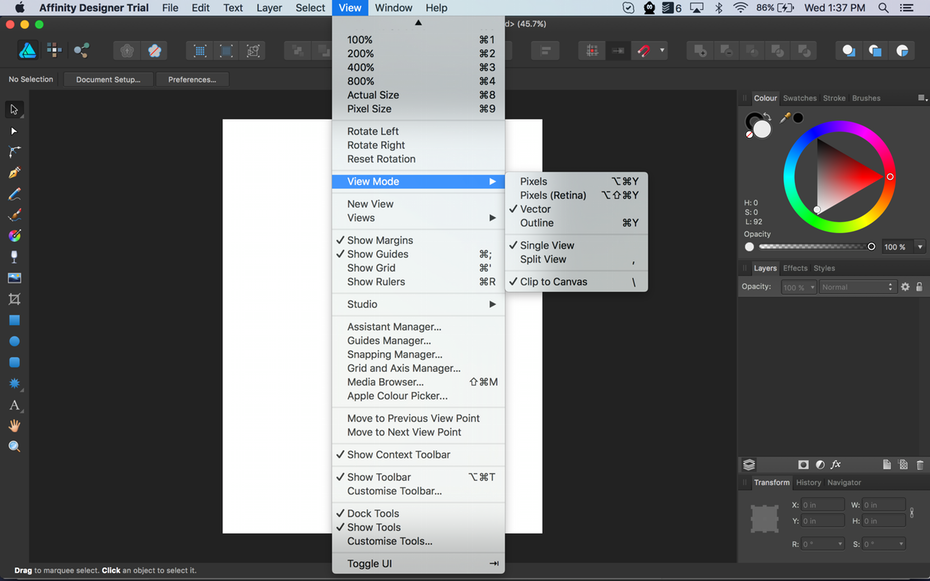Click the colour picker eyedropper icon
930x581 pixels.
pos(785,118)
